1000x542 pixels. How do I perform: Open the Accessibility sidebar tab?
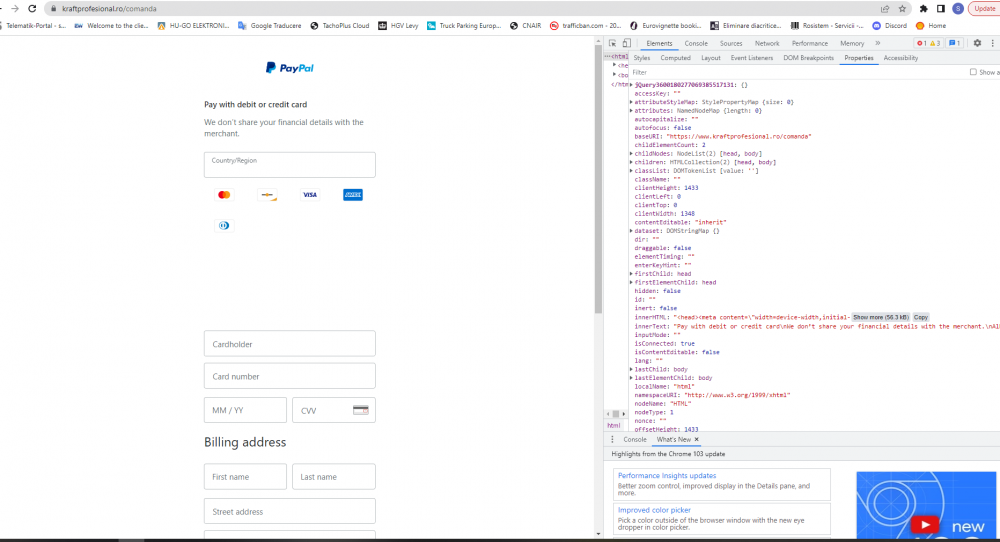tap(901, 58)
